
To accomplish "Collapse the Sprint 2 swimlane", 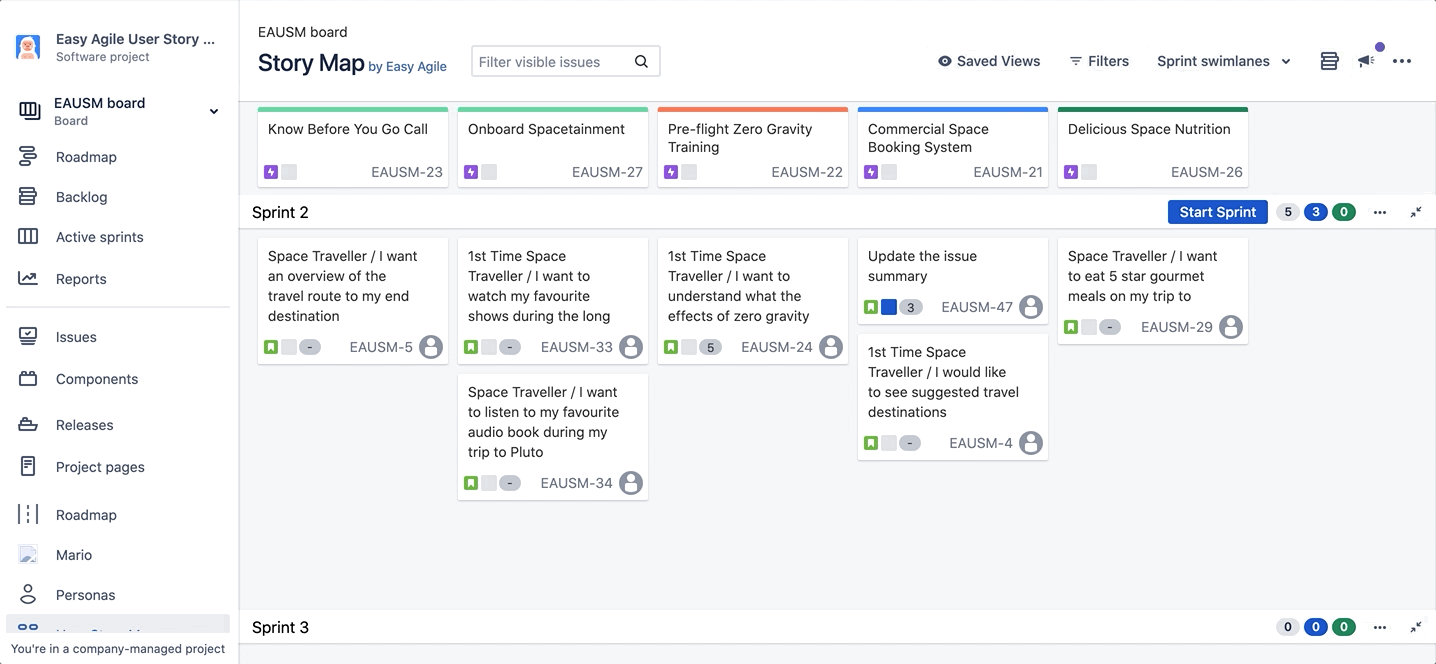I will pyautogui.click(x=1416, y=212).
